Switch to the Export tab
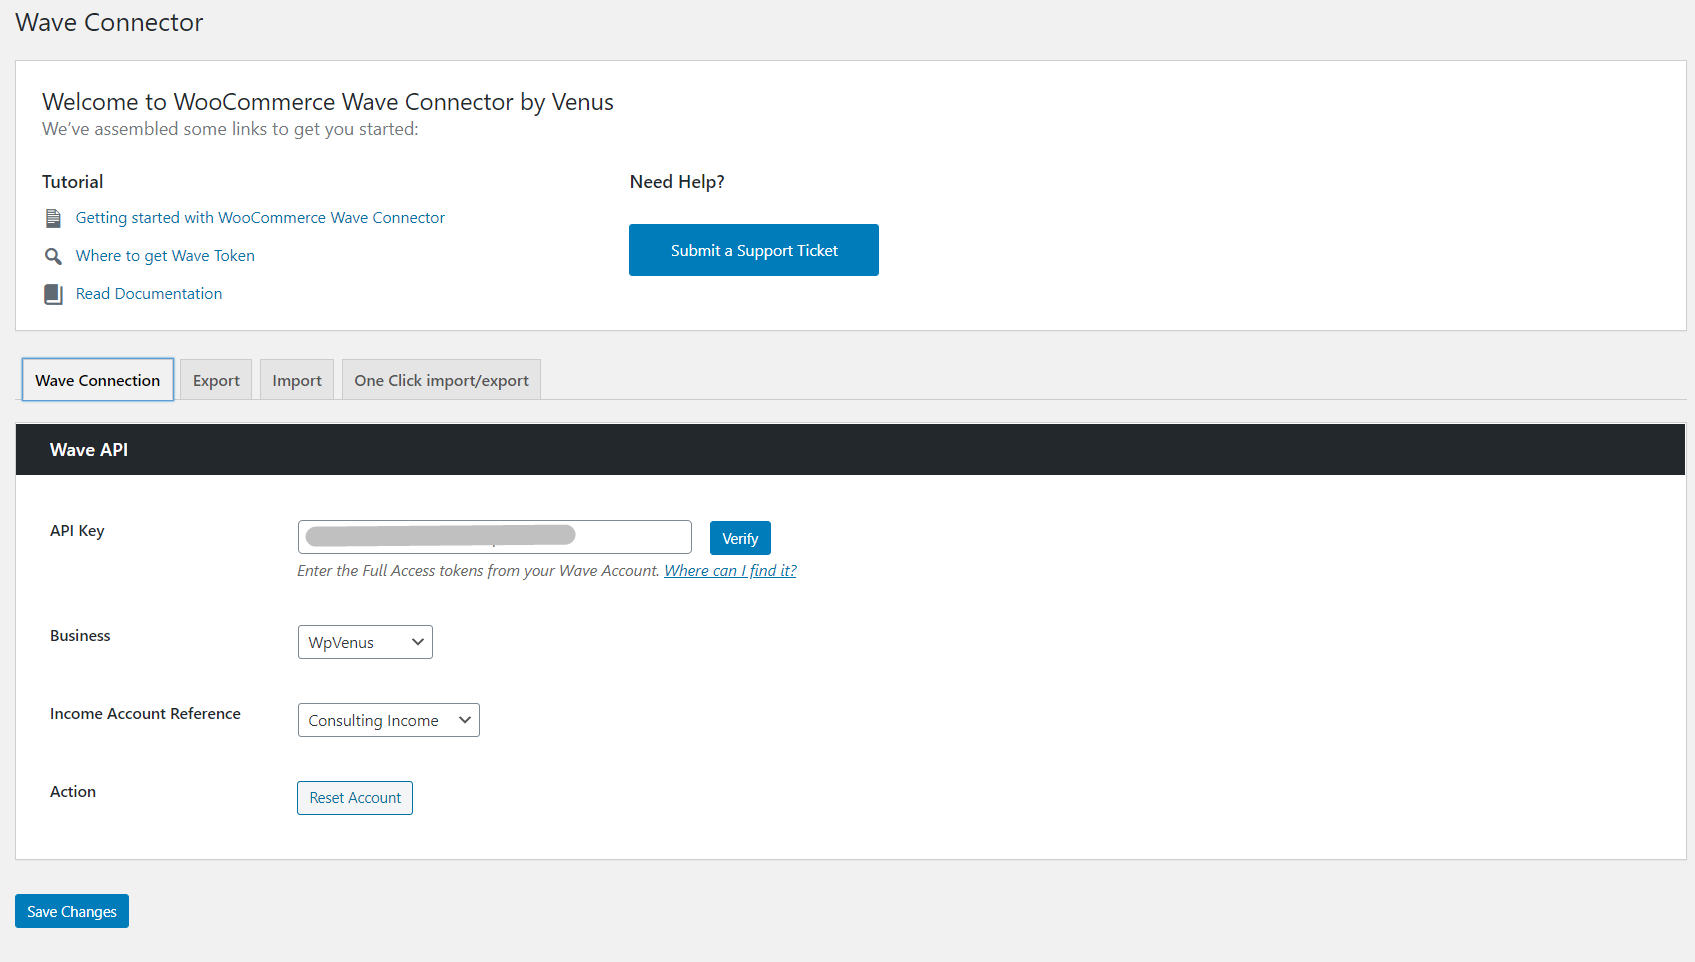 point(215,379)
